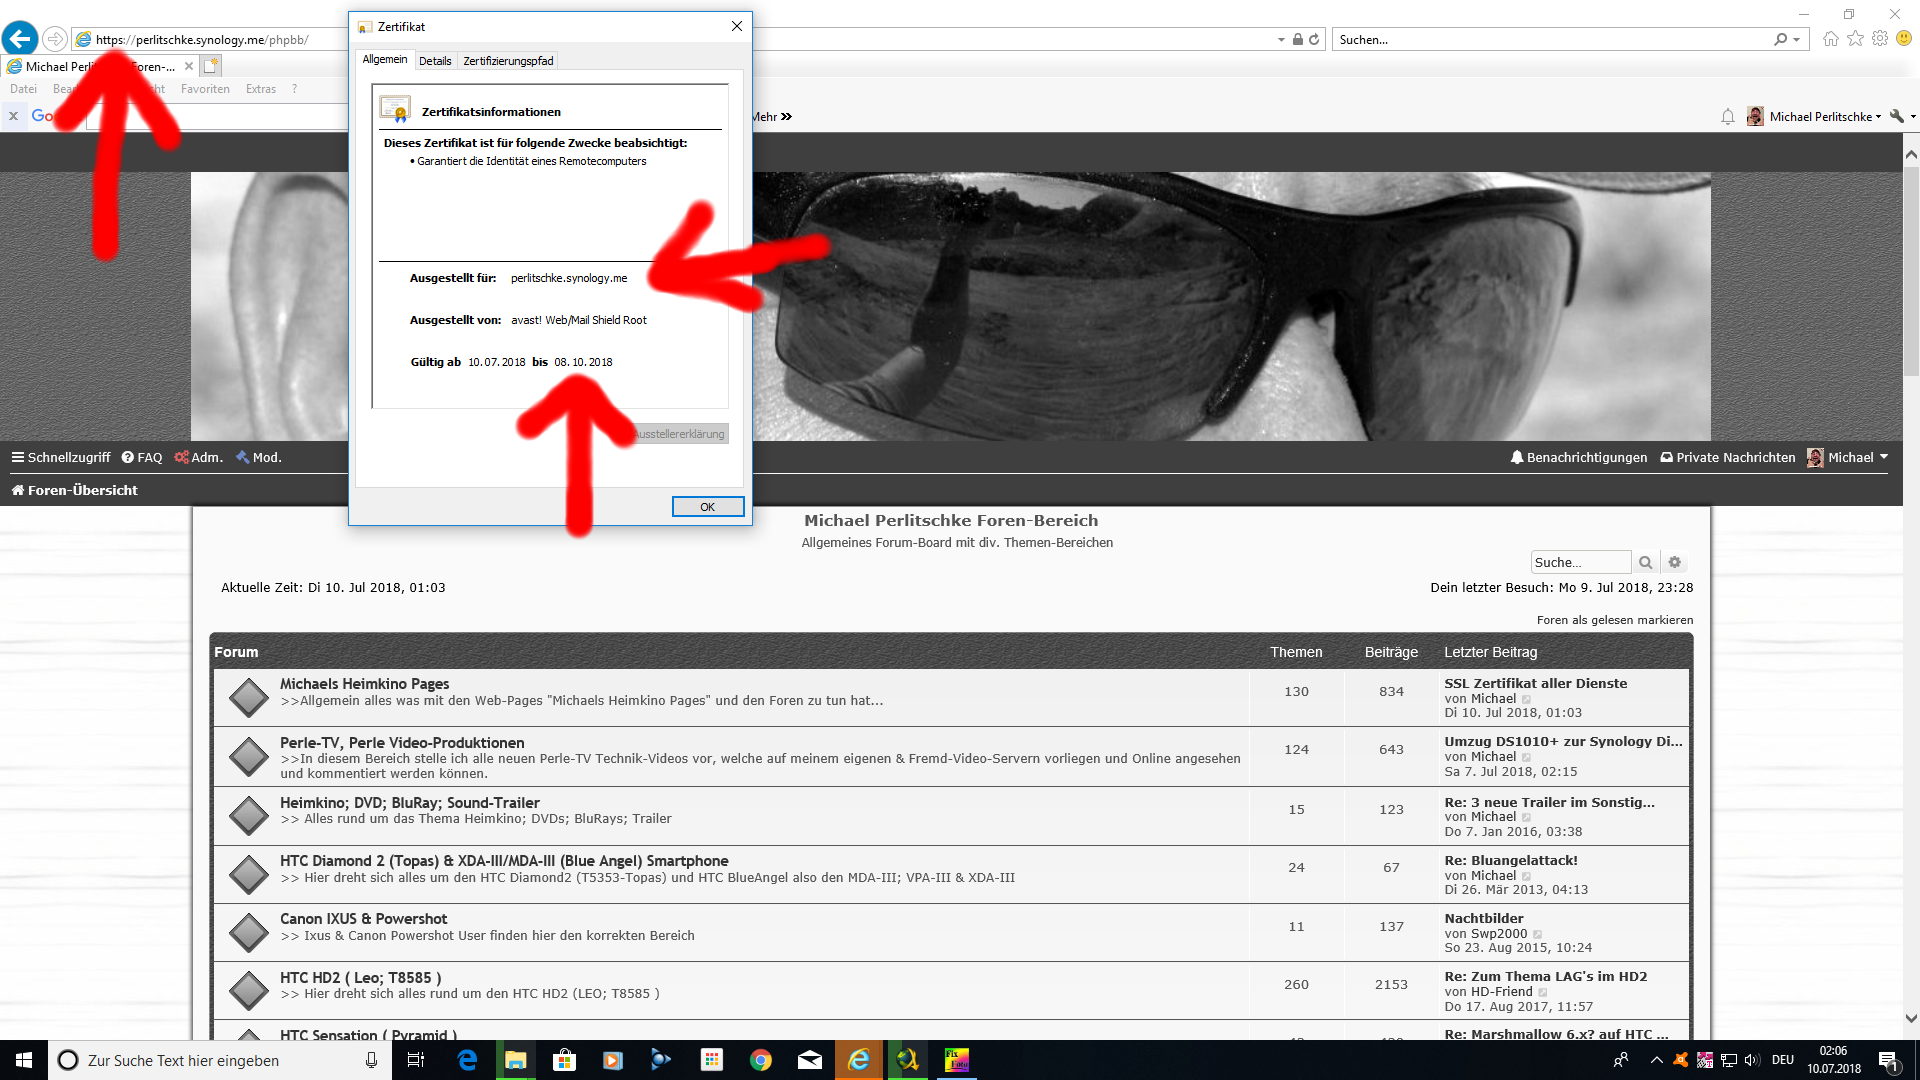
Task: Click the forum Suche input field
Action: click(x=1581, y=562)
